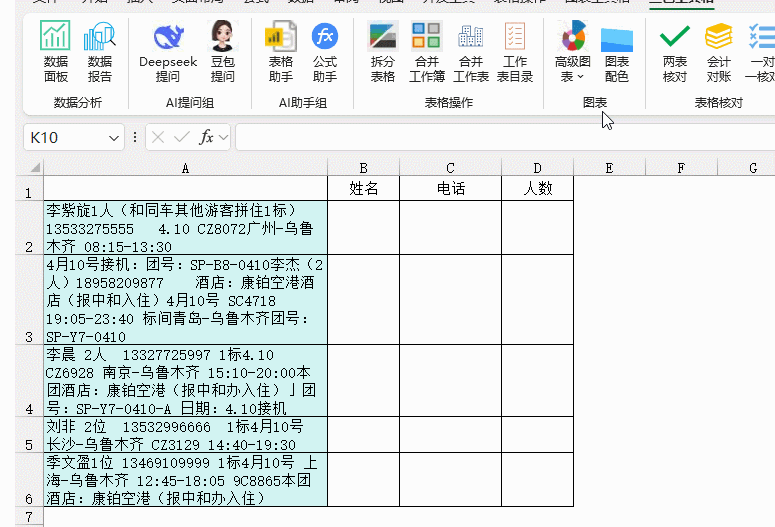Viewport: 775px width, 527px height.
Task: Select column F header
Action: click(x=682, y=168)
